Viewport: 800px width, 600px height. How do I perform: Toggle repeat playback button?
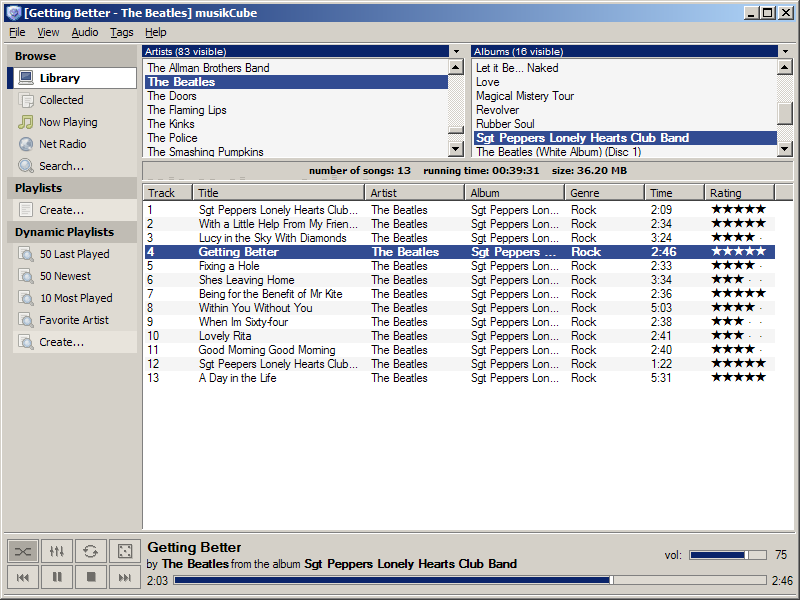point(91,551)
